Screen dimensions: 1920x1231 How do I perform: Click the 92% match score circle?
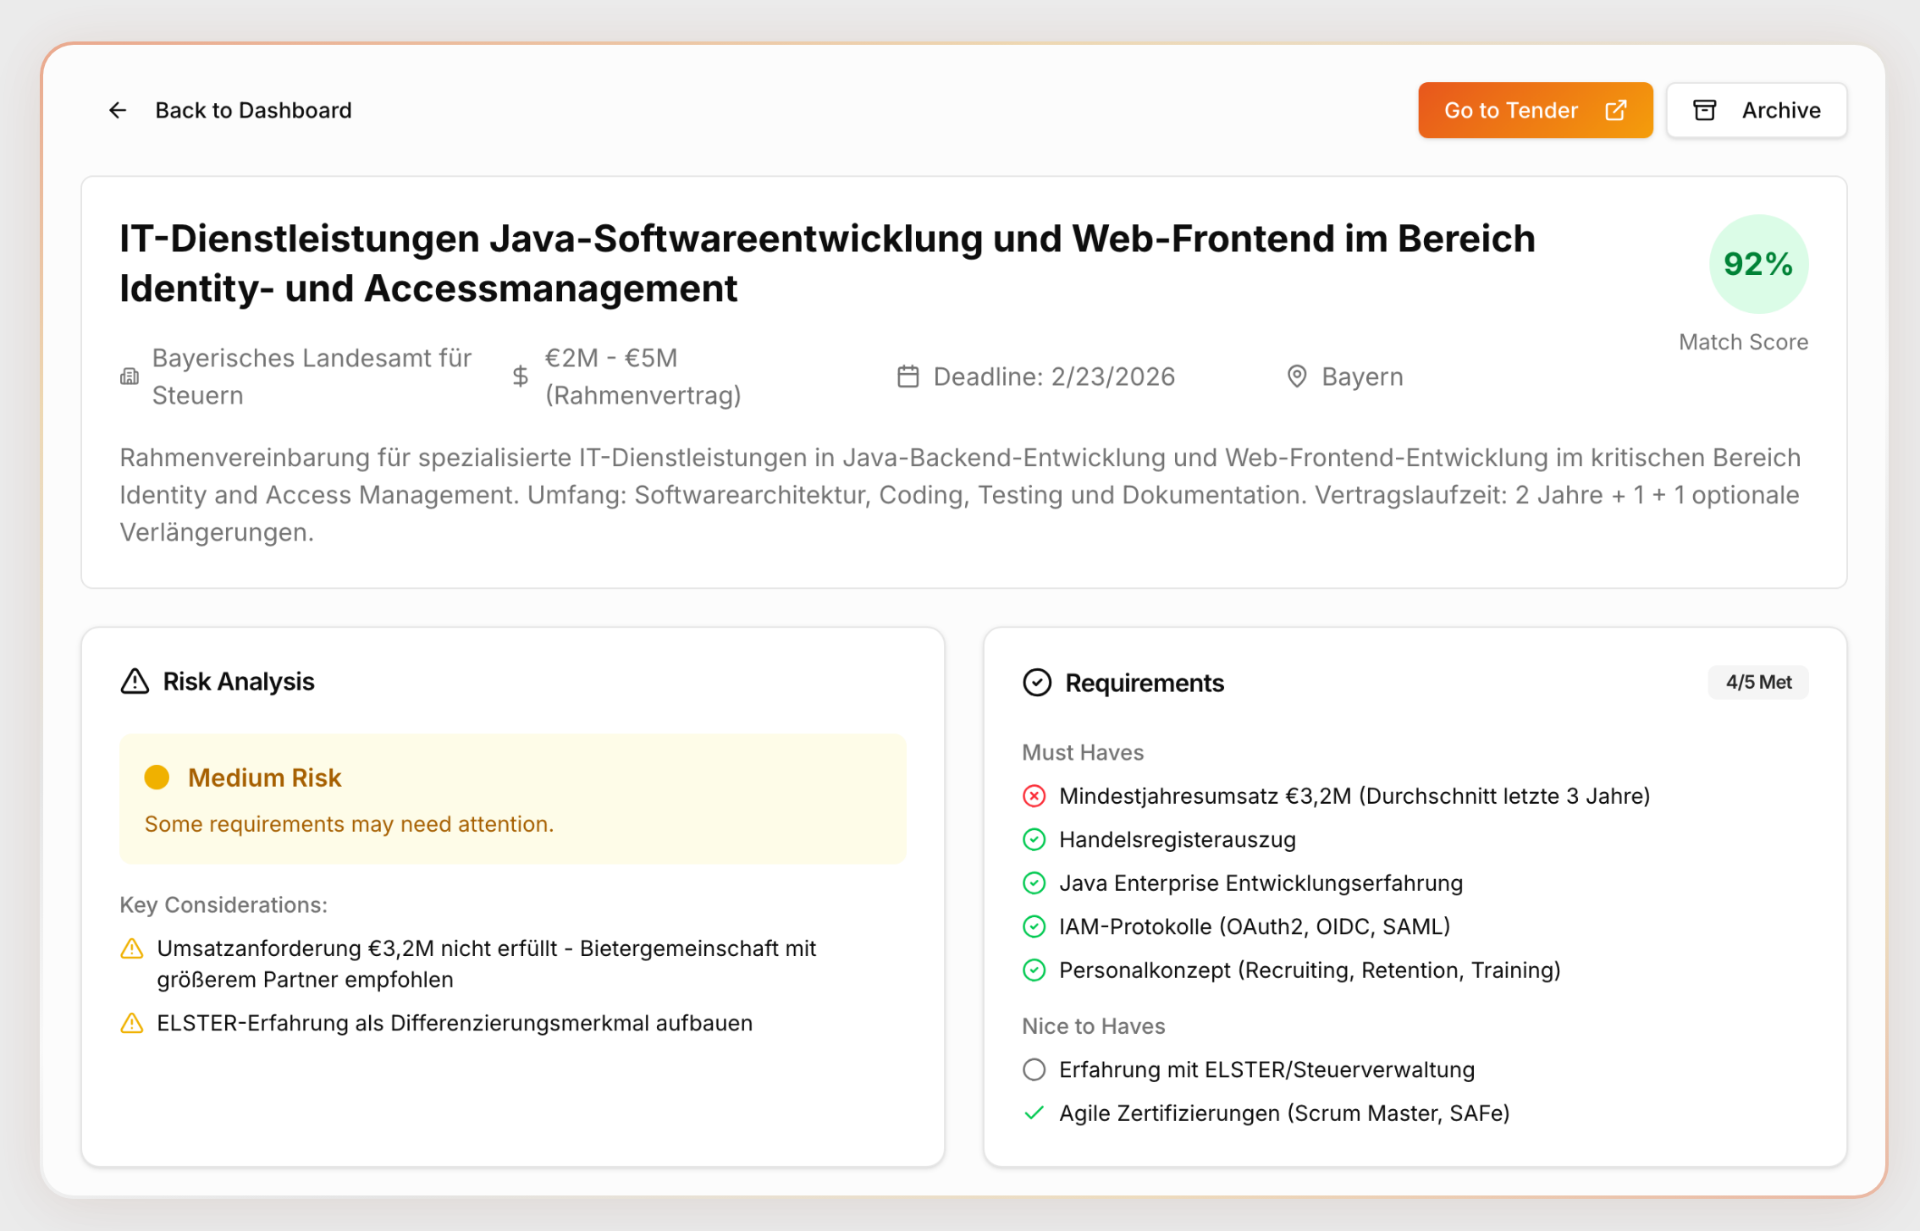(1758, 264)
